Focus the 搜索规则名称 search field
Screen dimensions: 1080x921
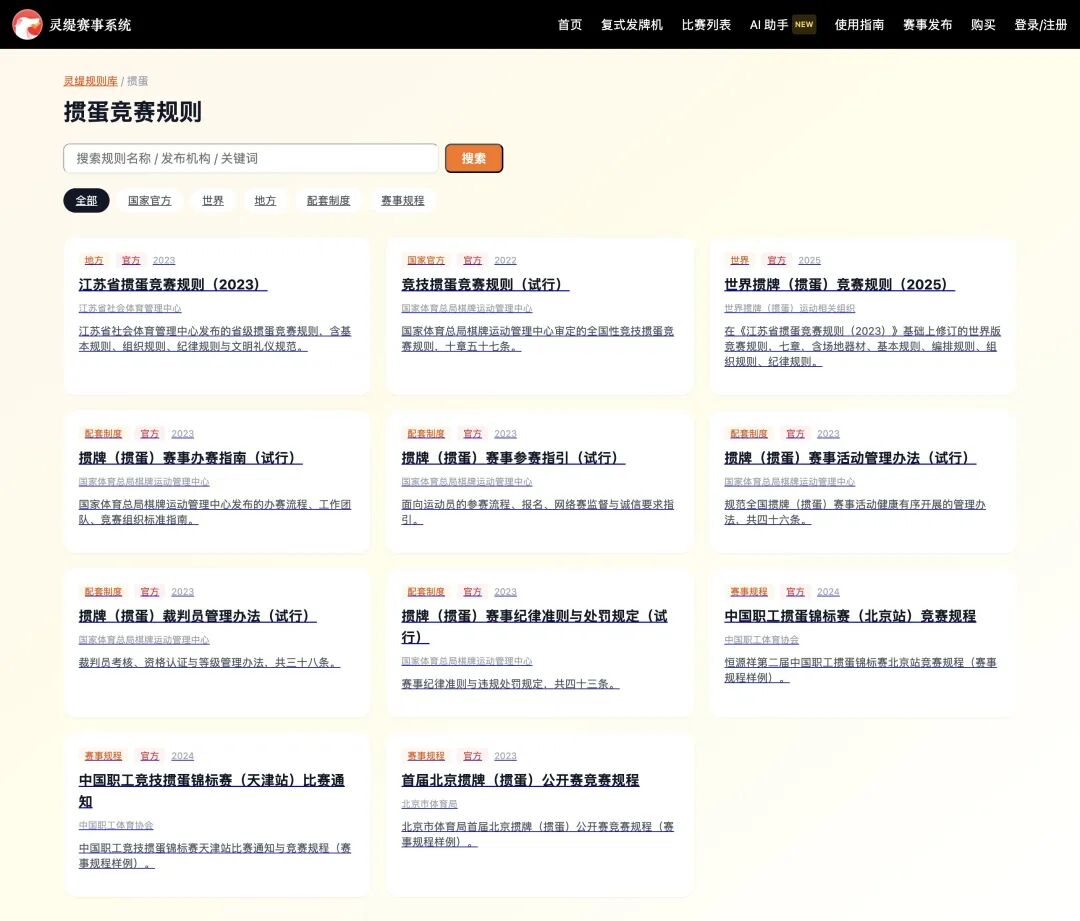(x=251, y=158)
